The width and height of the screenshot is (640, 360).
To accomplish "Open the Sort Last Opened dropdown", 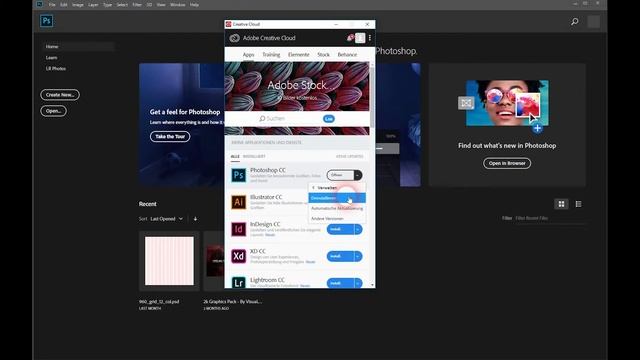I will click(167, 219).
